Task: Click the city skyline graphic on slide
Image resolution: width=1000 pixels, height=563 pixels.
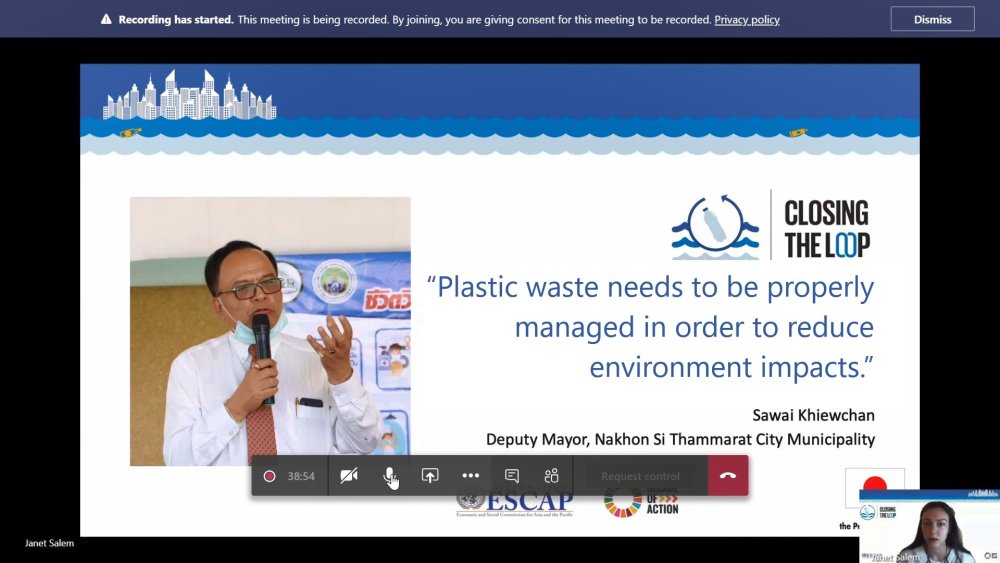Action: (189, 96)
